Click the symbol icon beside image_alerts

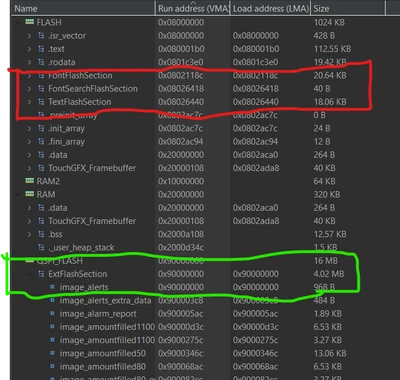coord(52,287)
